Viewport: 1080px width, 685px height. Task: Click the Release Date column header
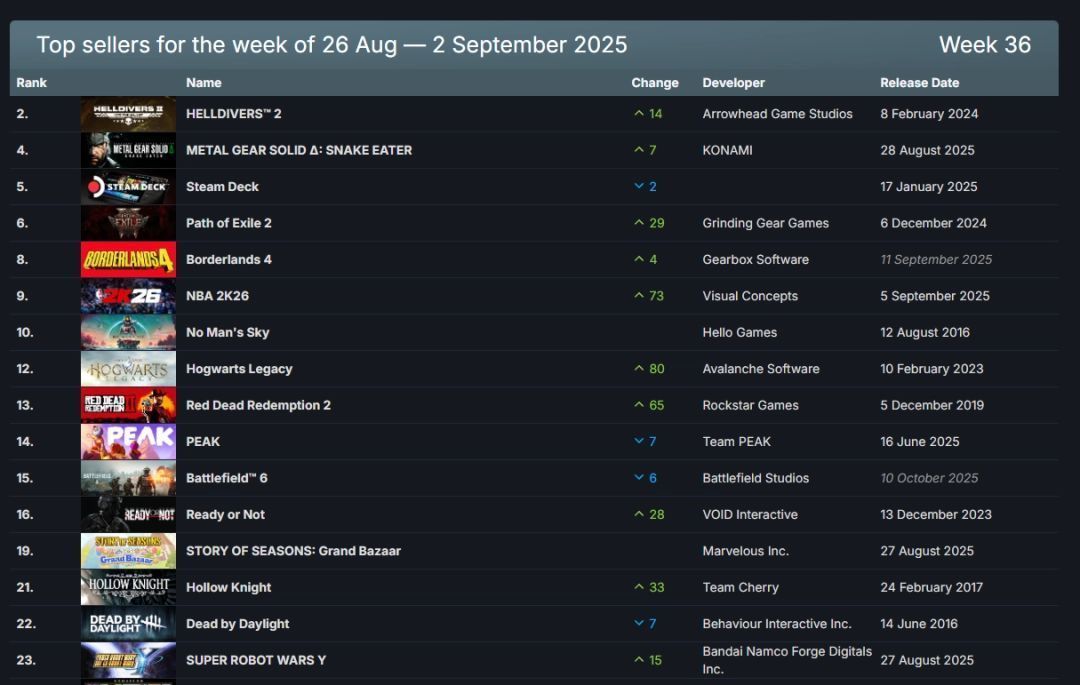(x=919, y=83)
